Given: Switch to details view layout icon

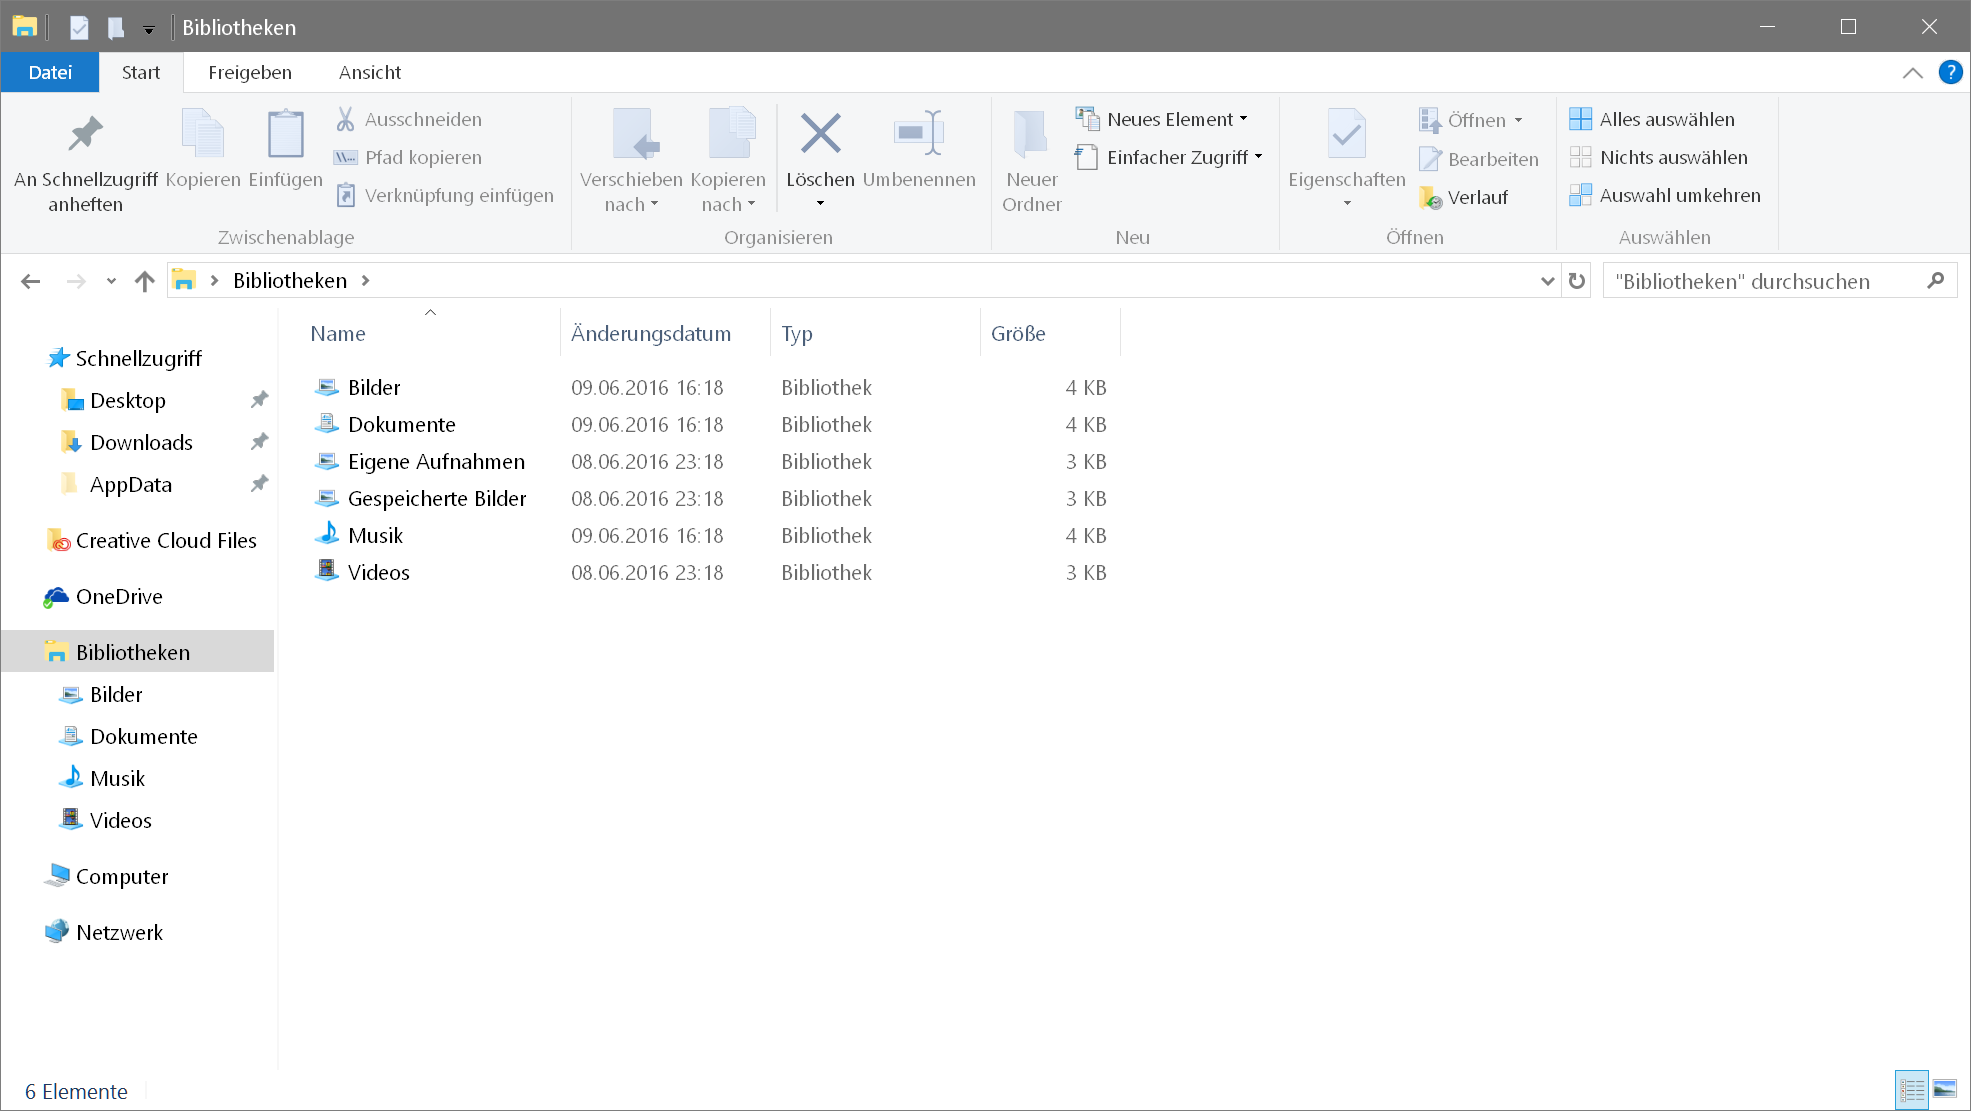Looking at the screenshot, I should tap(1911, 1090).
